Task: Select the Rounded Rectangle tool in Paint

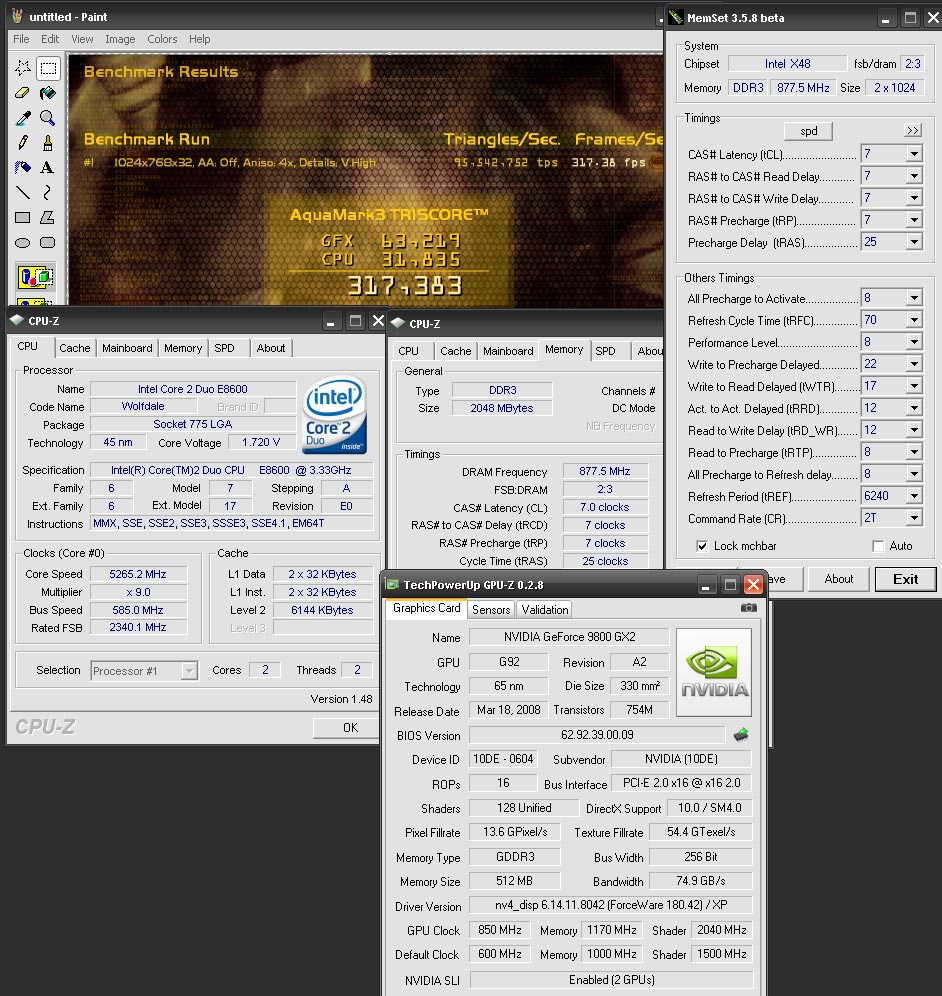Action: click(48, 242)
